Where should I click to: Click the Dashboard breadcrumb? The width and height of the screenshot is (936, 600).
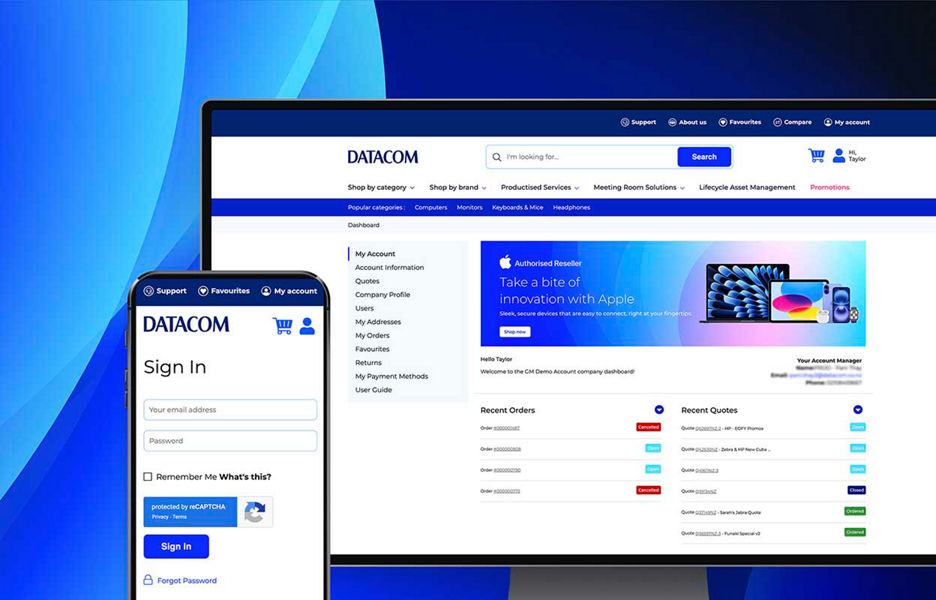(x=364, y=225)
